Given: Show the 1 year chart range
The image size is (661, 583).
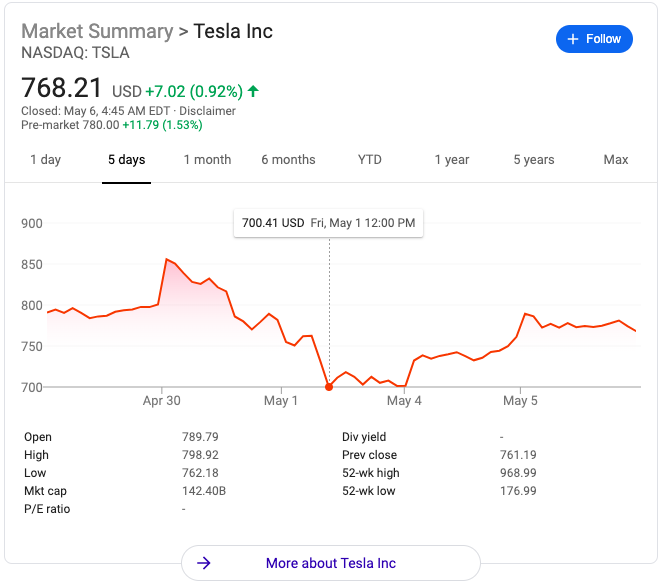Looking at the screenshot, I should (x=452, y=160).
